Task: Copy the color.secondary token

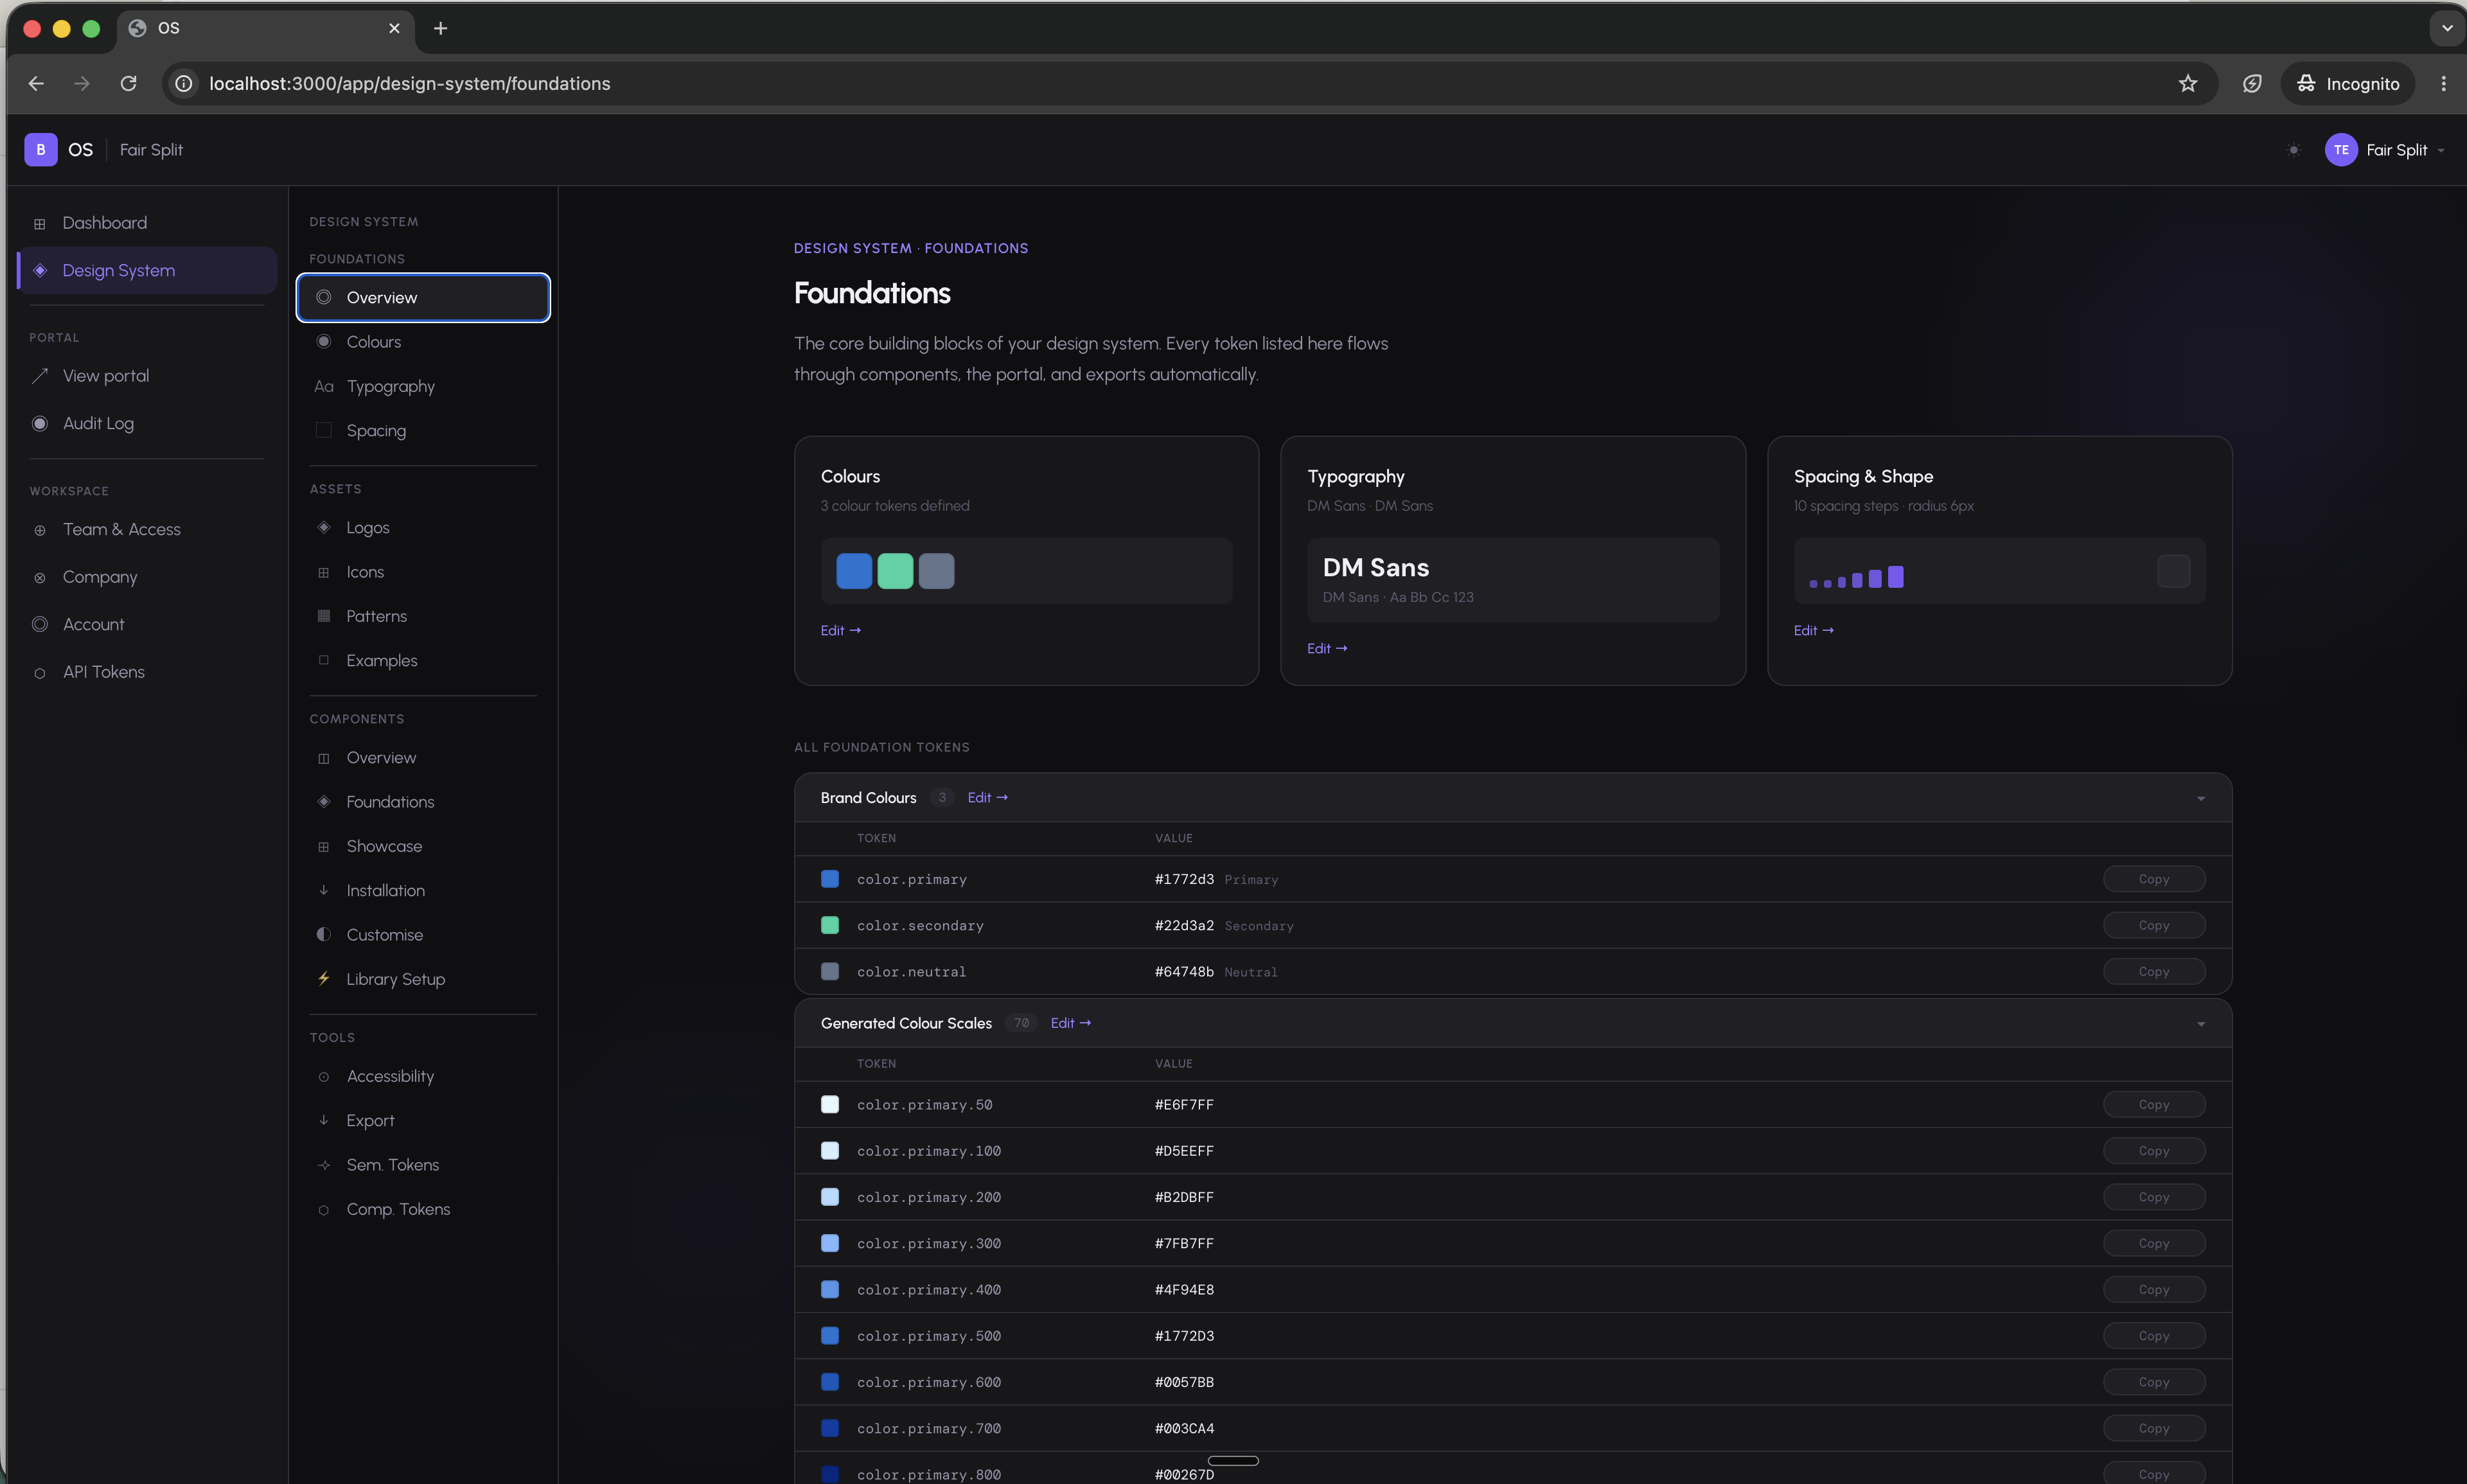Action: (2154, 925)
